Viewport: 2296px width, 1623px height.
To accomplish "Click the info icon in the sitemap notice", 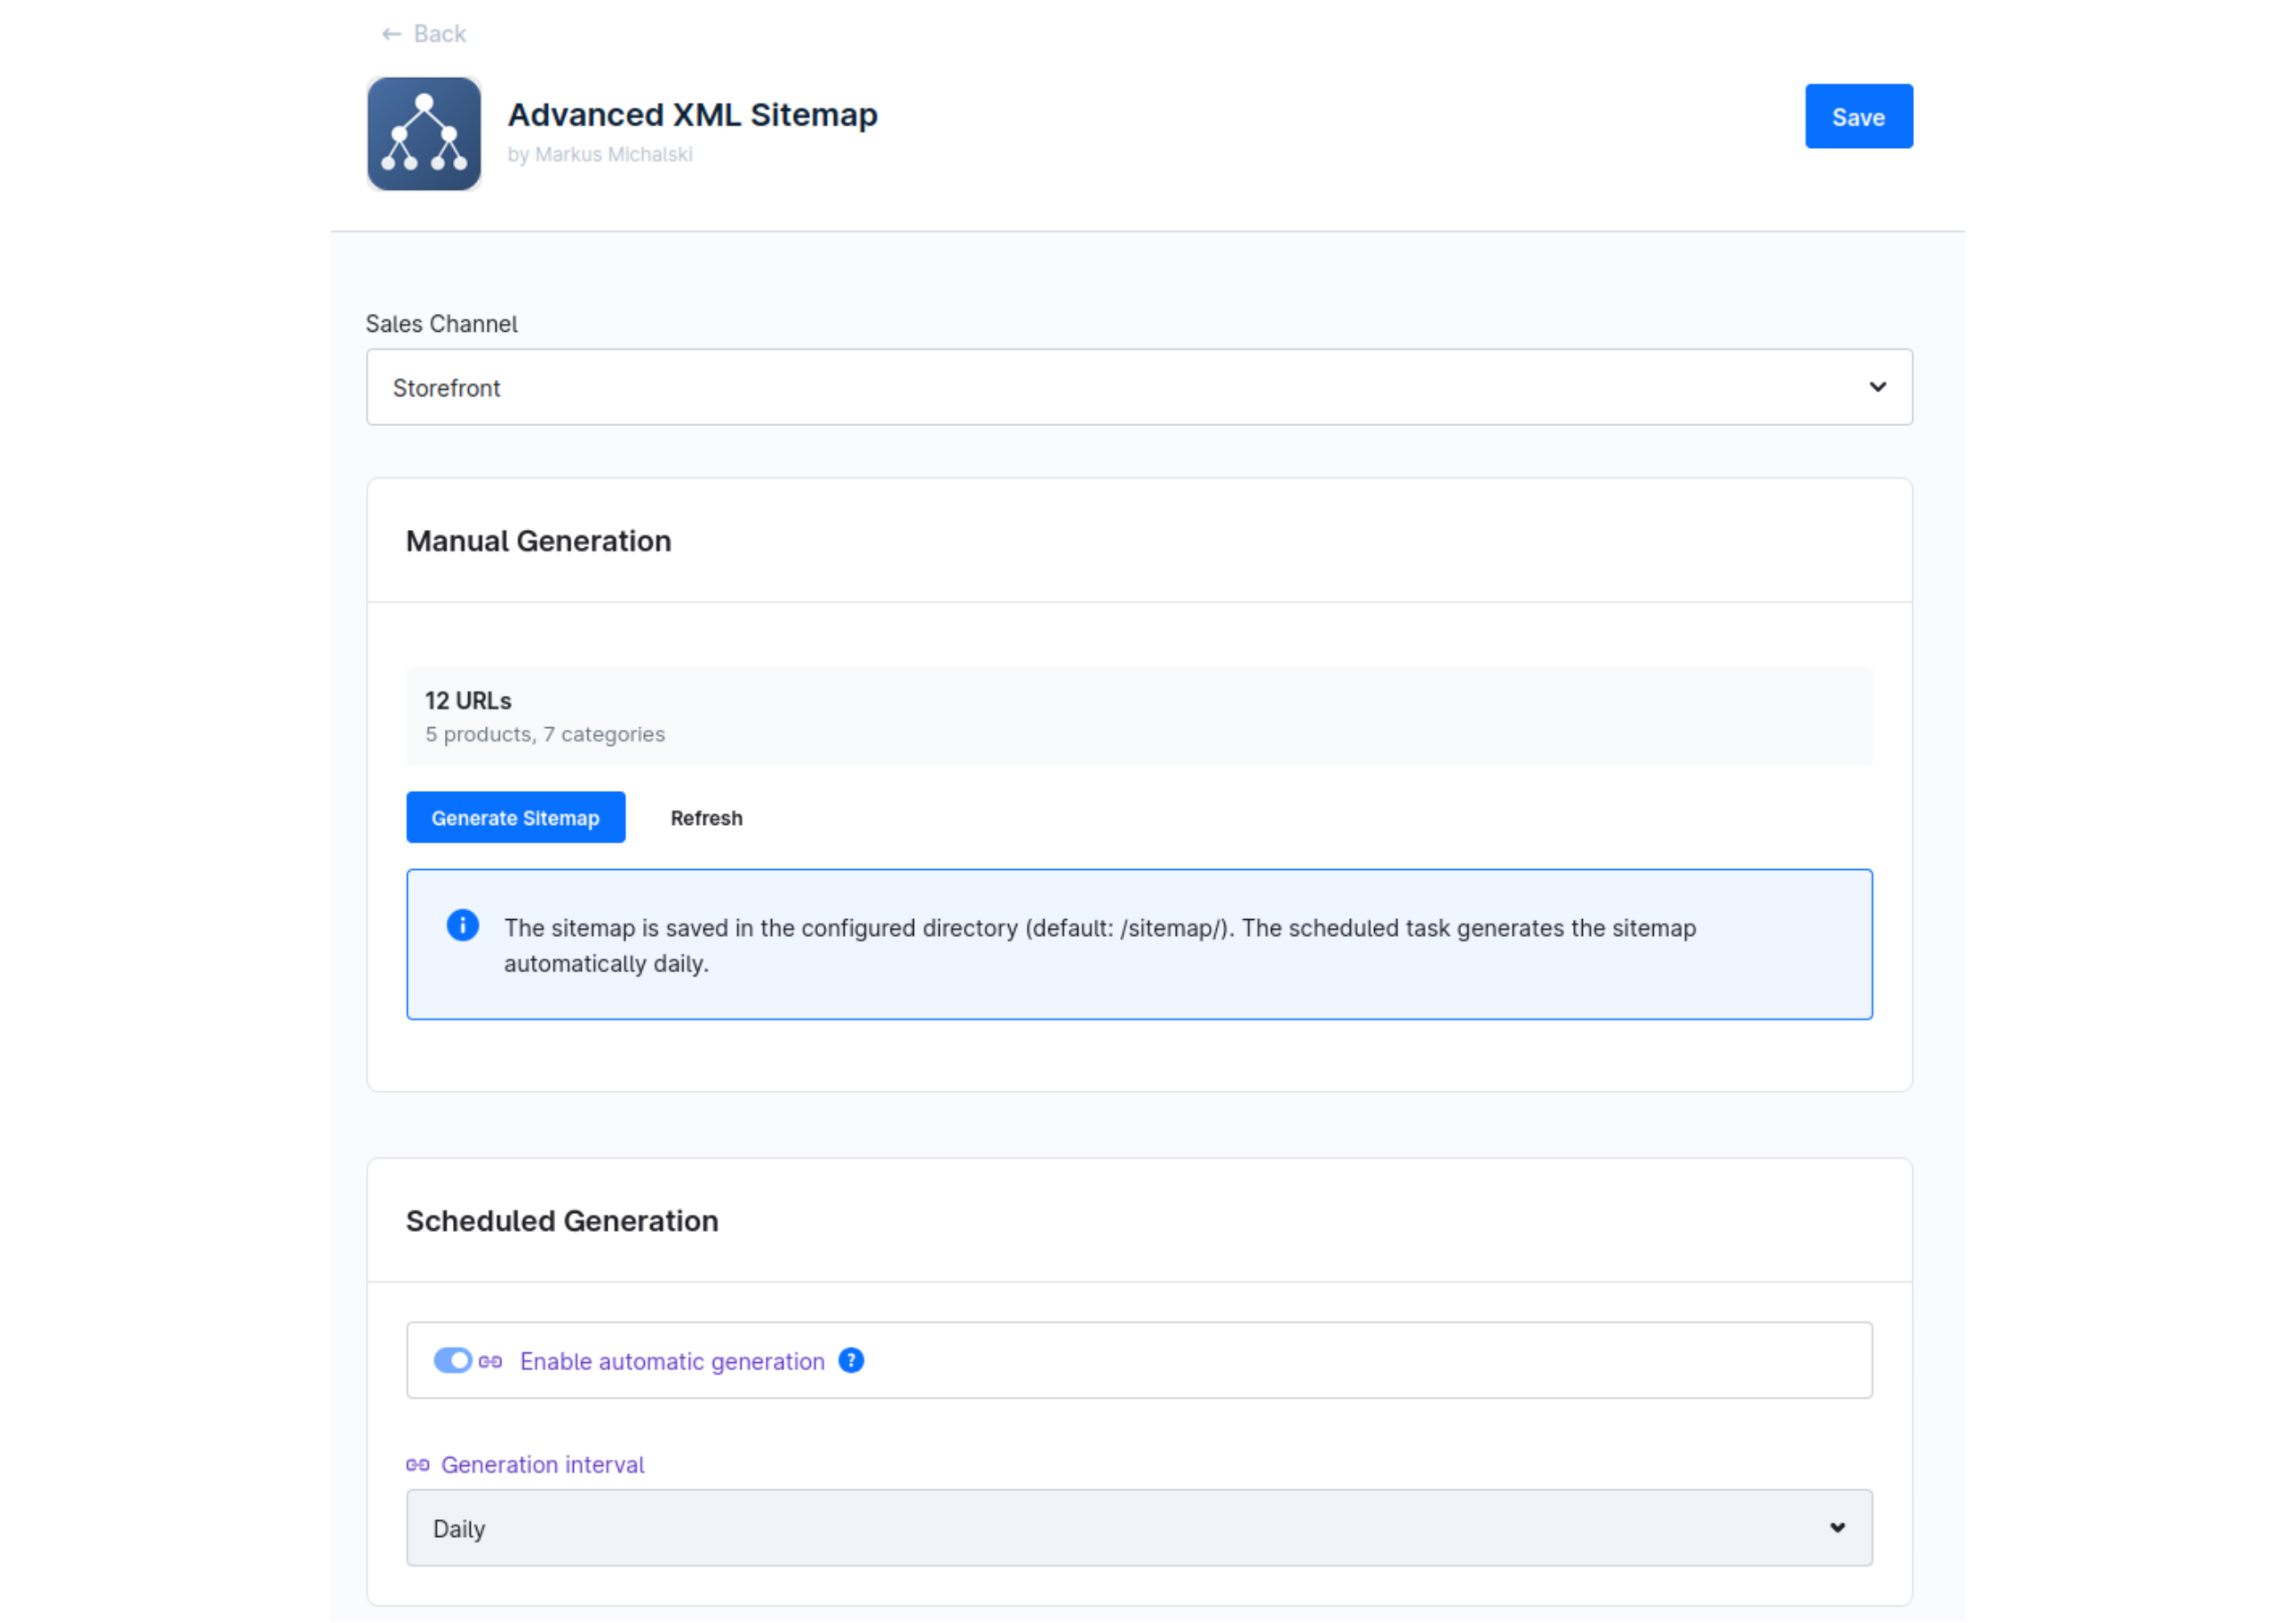I will pos(462,925).
